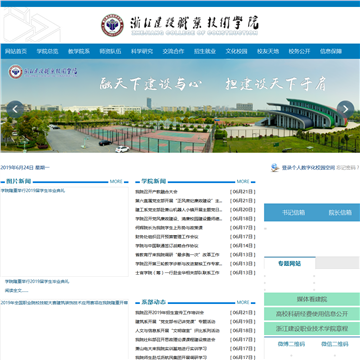Open news item about “最多跑一次”改革工作
Image resolution: width=360 pixels, height=360 pixels.
(177, 255)
